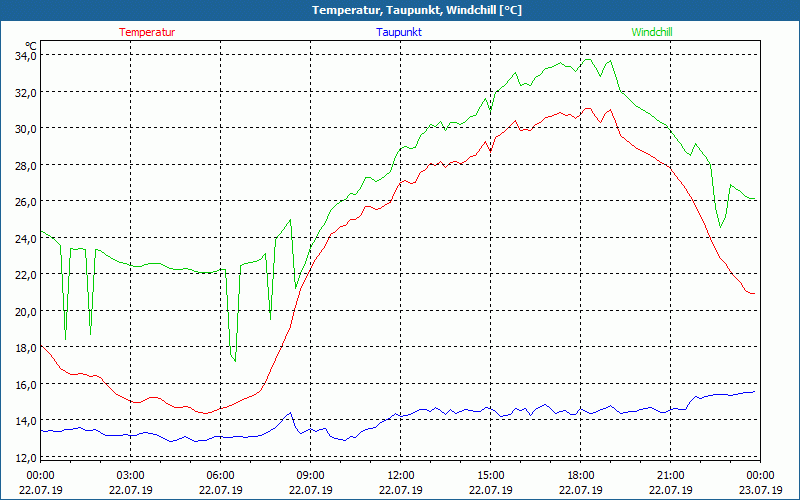Click the 24,0 y-axis label
The image size is (800, 500).
[x=26, y=238]
